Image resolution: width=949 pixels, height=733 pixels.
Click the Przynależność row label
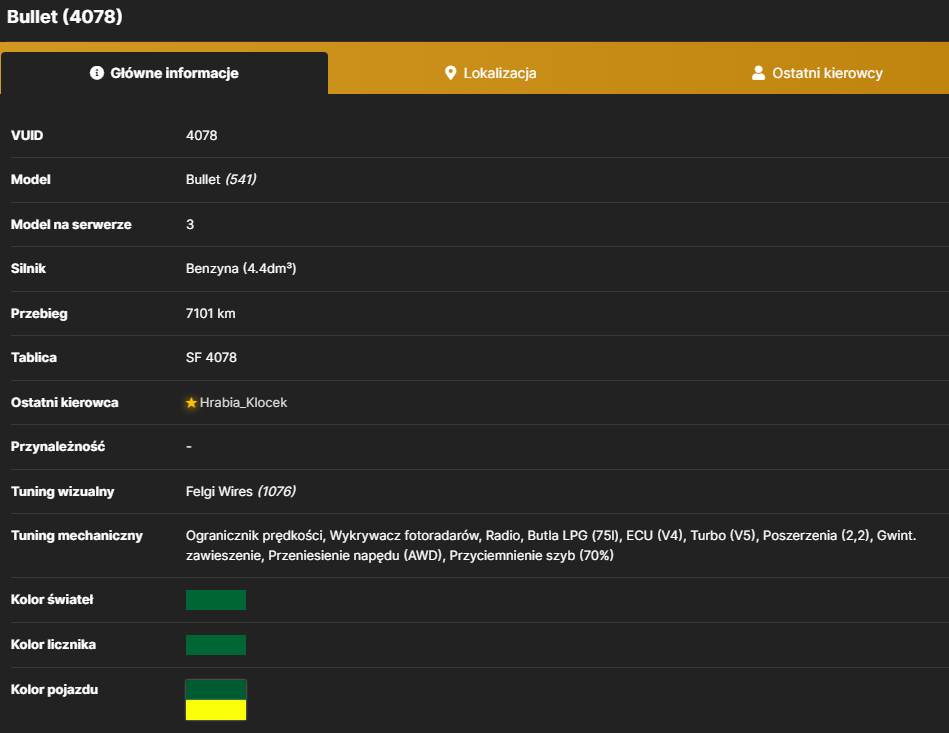click(x=58, y=447)
